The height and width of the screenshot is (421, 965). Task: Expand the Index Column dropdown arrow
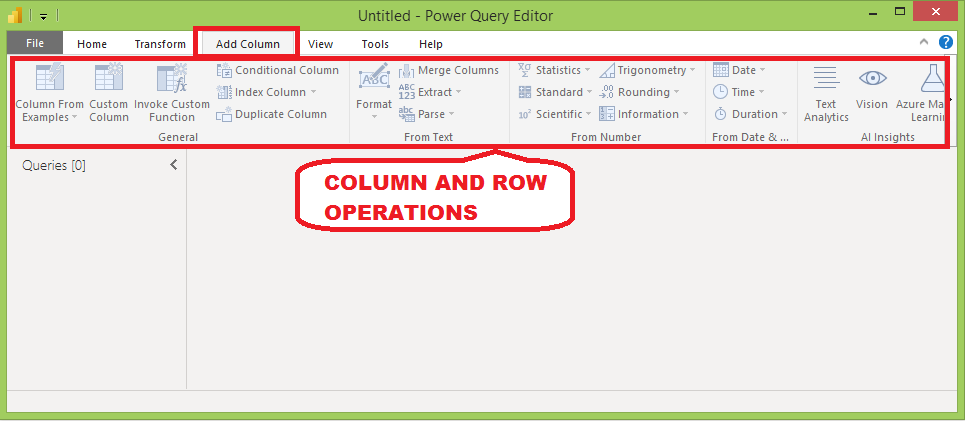click(313, 92)
